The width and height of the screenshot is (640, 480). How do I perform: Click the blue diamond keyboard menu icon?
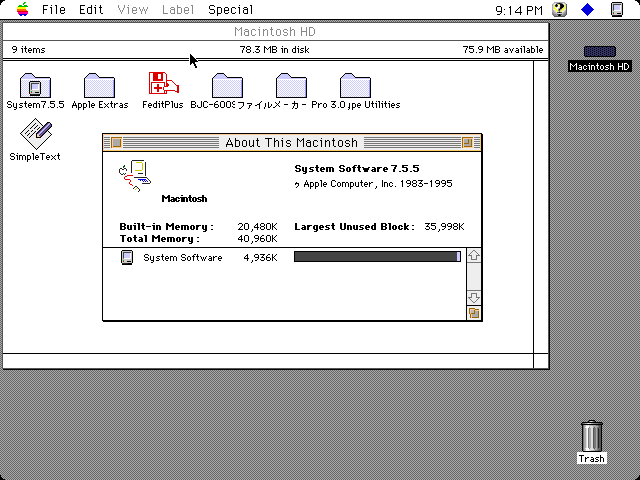coord(587,9)
